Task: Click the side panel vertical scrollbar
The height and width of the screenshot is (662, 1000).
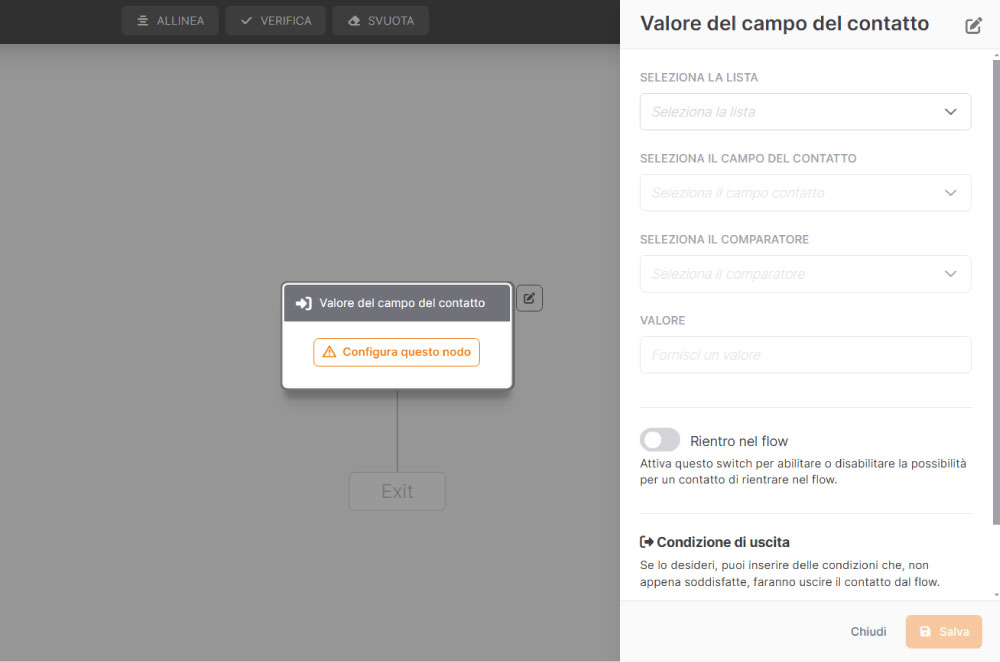Action: point(996,292)
